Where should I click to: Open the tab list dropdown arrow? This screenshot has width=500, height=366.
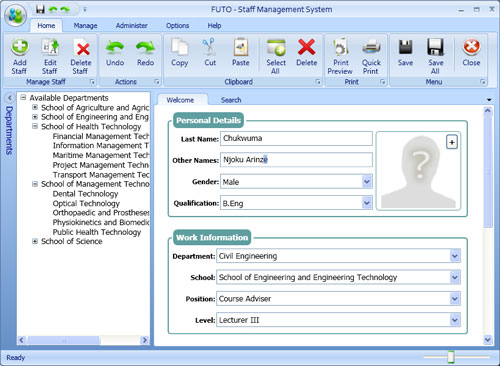point(489,100)
